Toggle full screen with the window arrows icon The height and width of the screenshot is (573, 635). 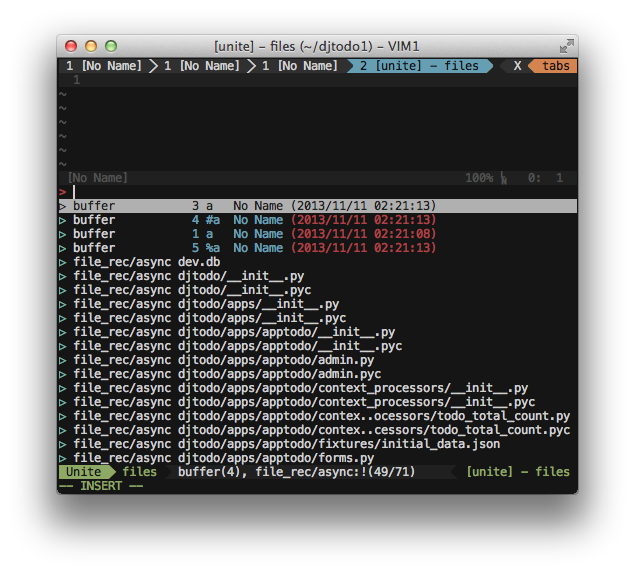coord(567,46)
